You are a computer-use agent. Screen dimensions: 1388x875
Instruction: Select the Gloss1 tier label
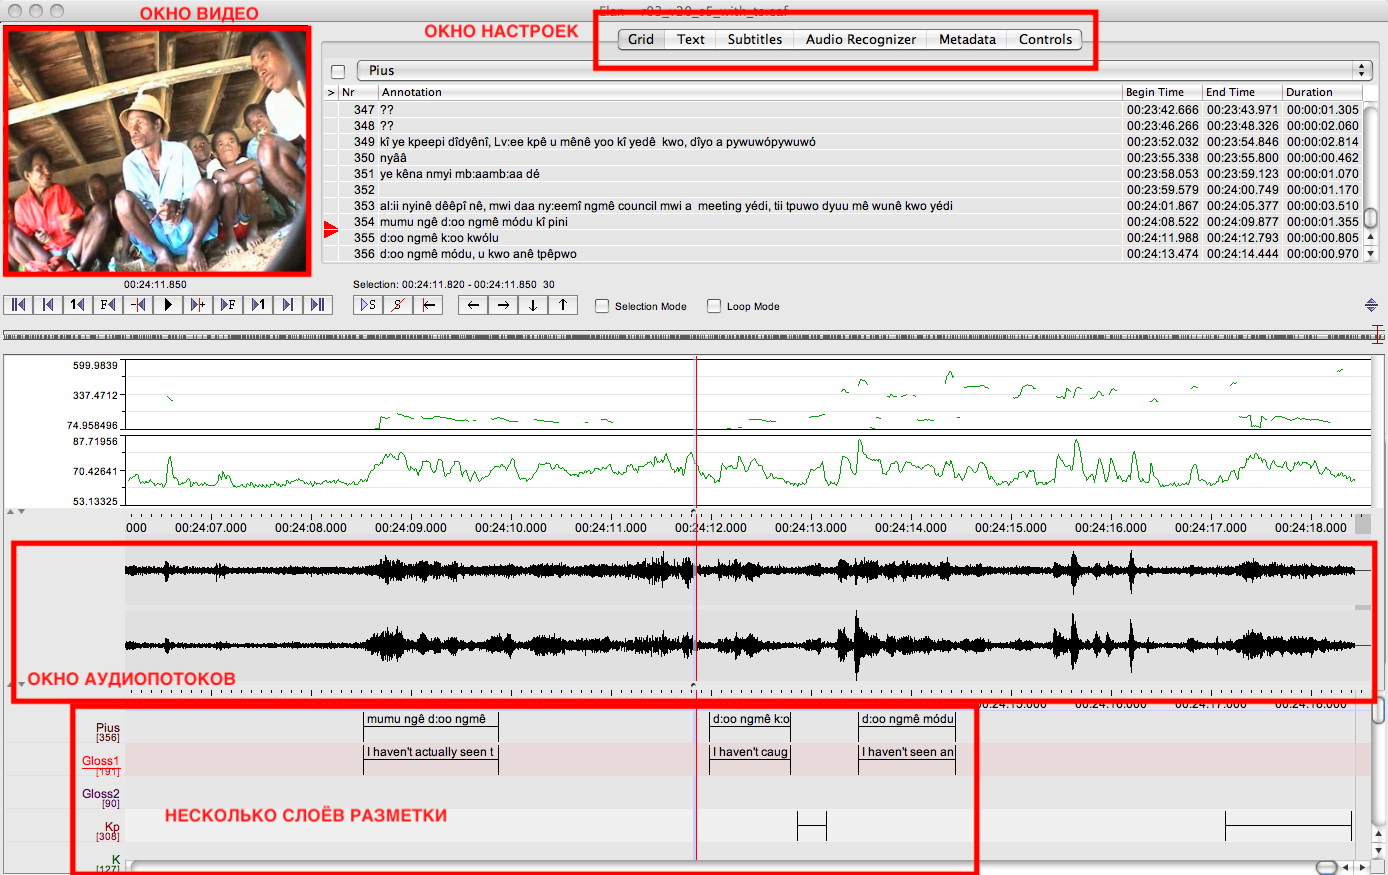[x=100, y=761]
